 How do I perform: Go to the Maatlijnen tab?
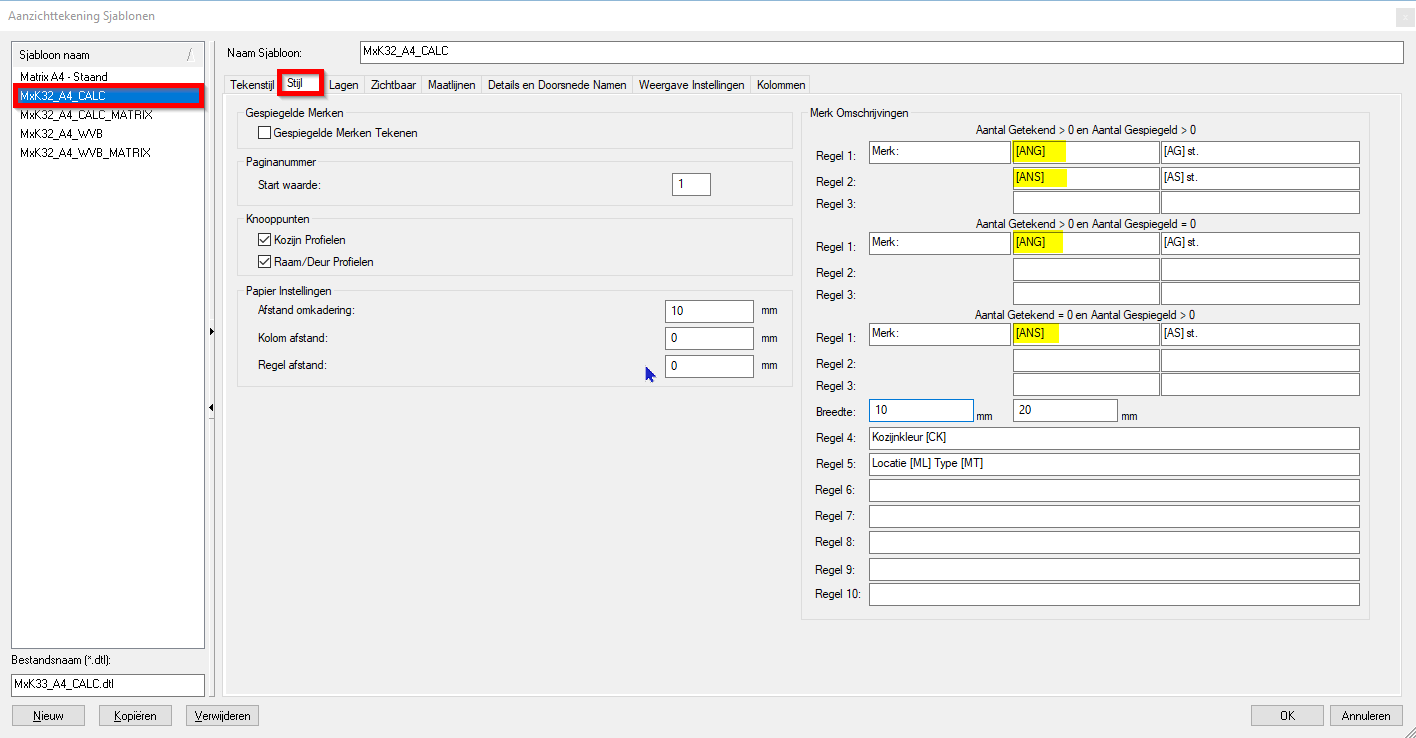(x=452, y=85)
